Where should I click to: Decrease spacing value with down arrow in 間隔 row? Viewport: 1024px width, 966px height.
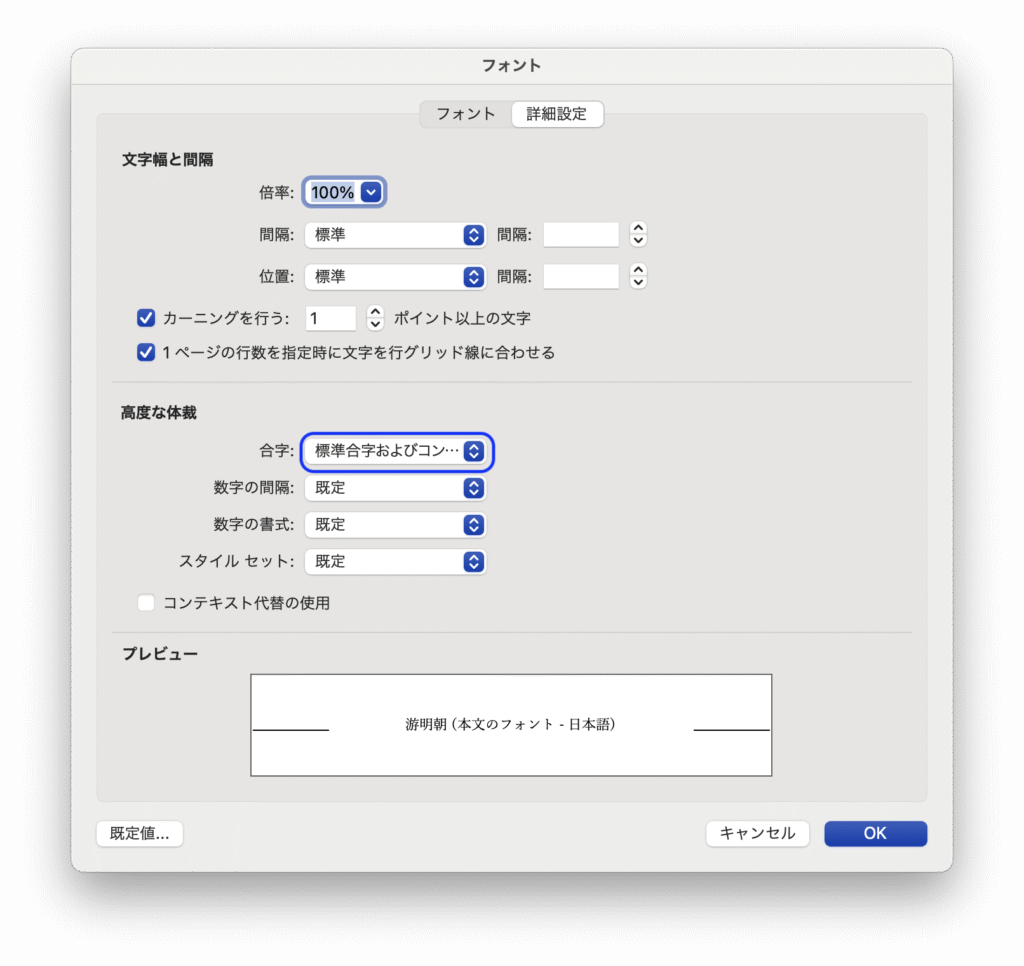pos(638,241)
